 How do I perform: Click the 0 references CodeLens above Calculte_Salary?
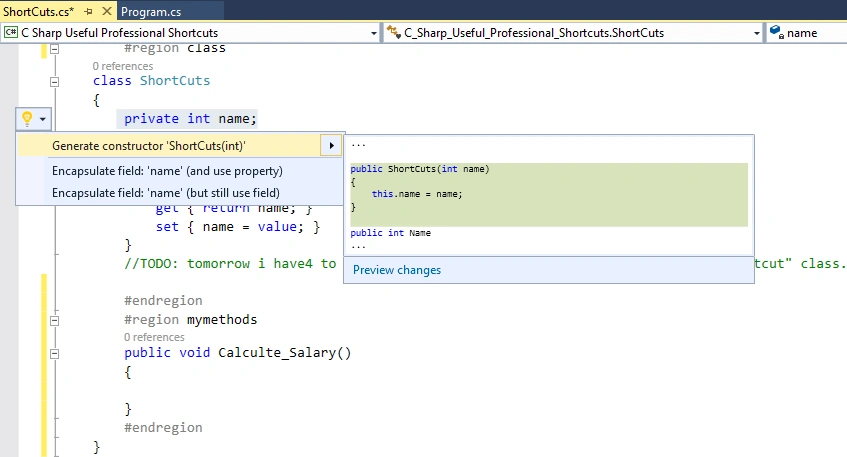(x=154, y=337)
